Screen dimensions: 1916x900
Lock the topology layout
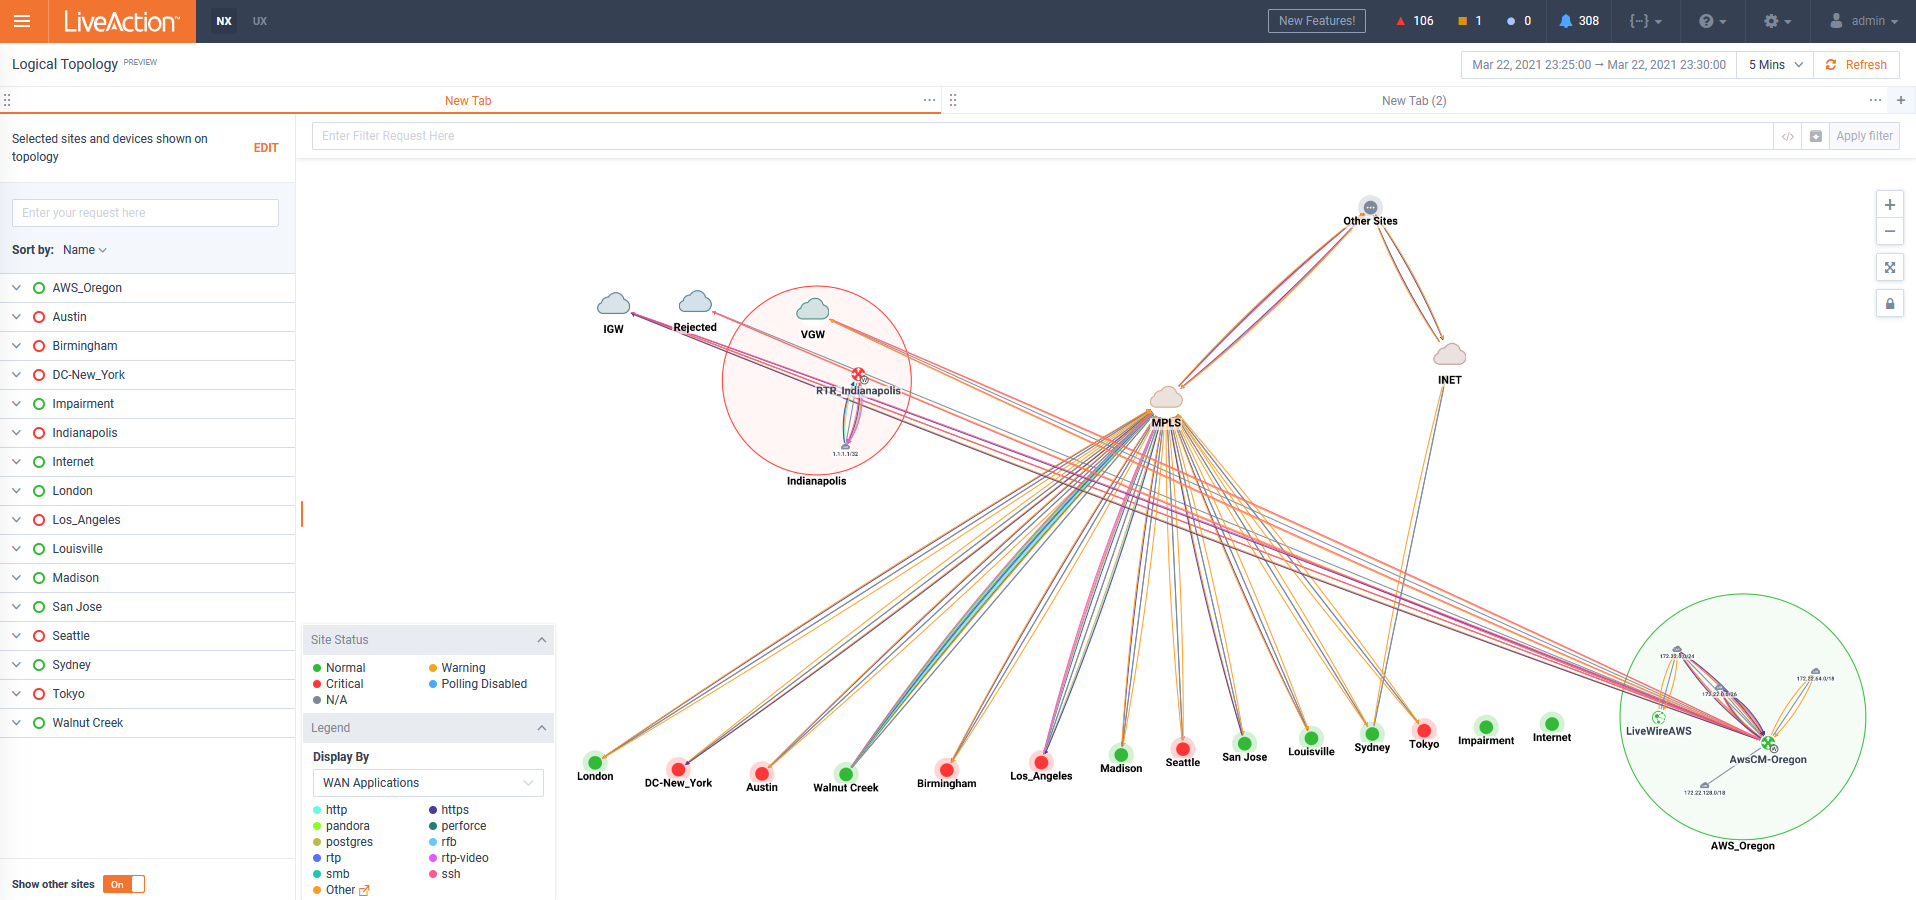coord(1889,304)
